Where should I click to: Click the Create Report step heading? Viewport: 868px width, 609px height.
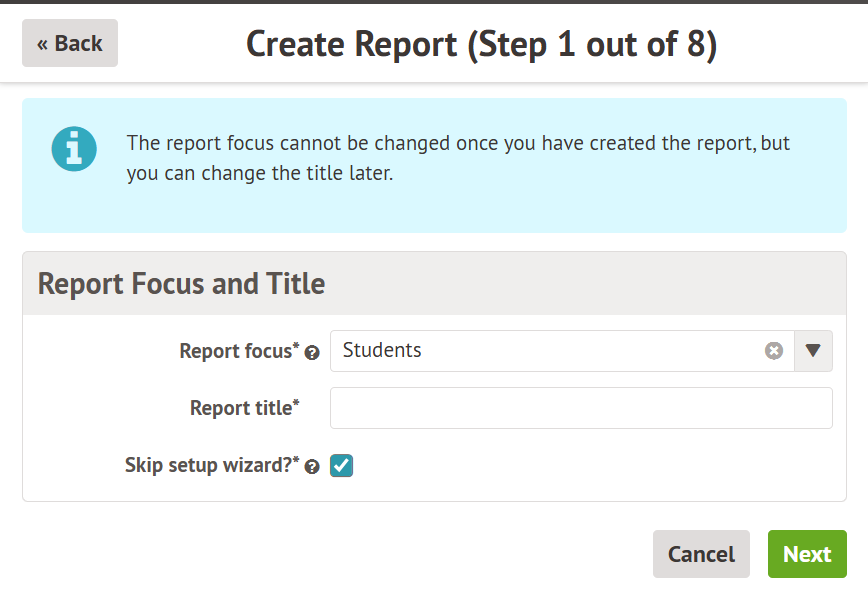coord(481,44)
